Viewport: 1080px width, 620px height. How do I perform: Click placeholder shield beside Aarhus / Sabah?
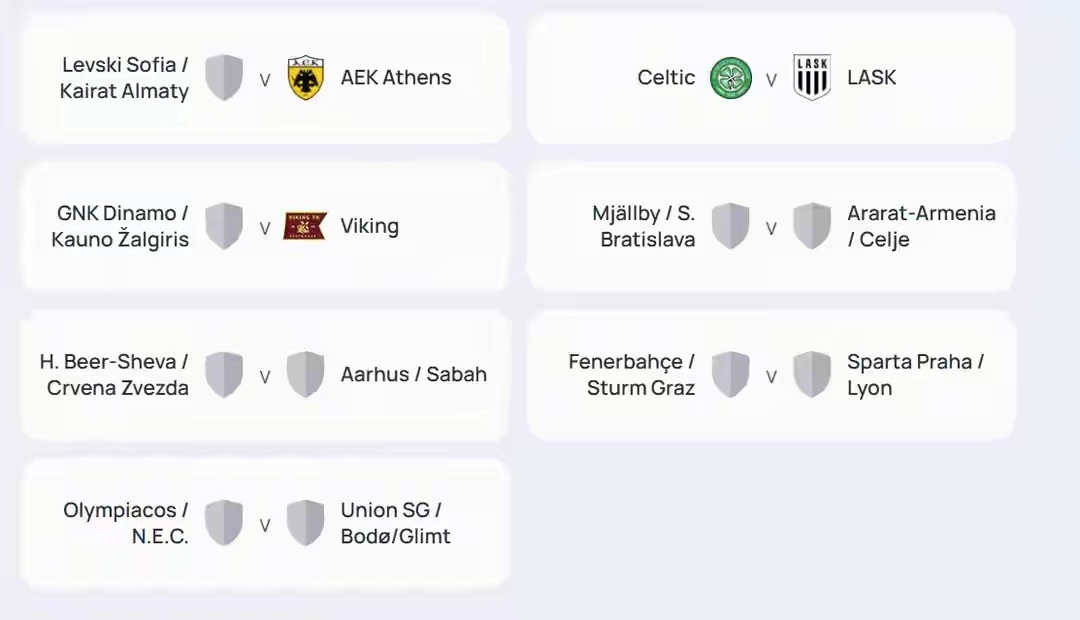[x=305, y=375]
